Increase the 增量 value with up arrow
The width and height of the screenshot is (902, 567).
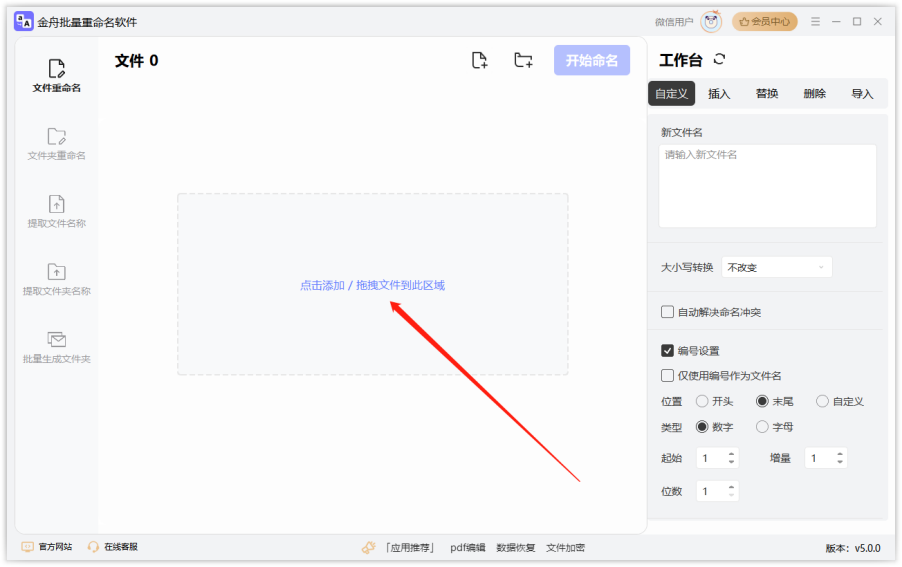click(840, 454)
